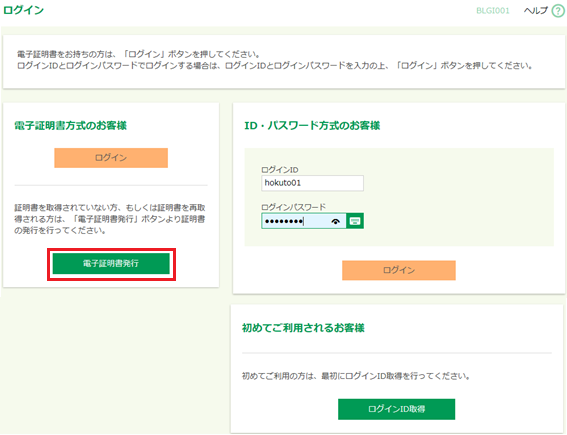Click the certificate reissue description paragraph
Viewport: 567px width, 435px height.
[x=110, y=219]
